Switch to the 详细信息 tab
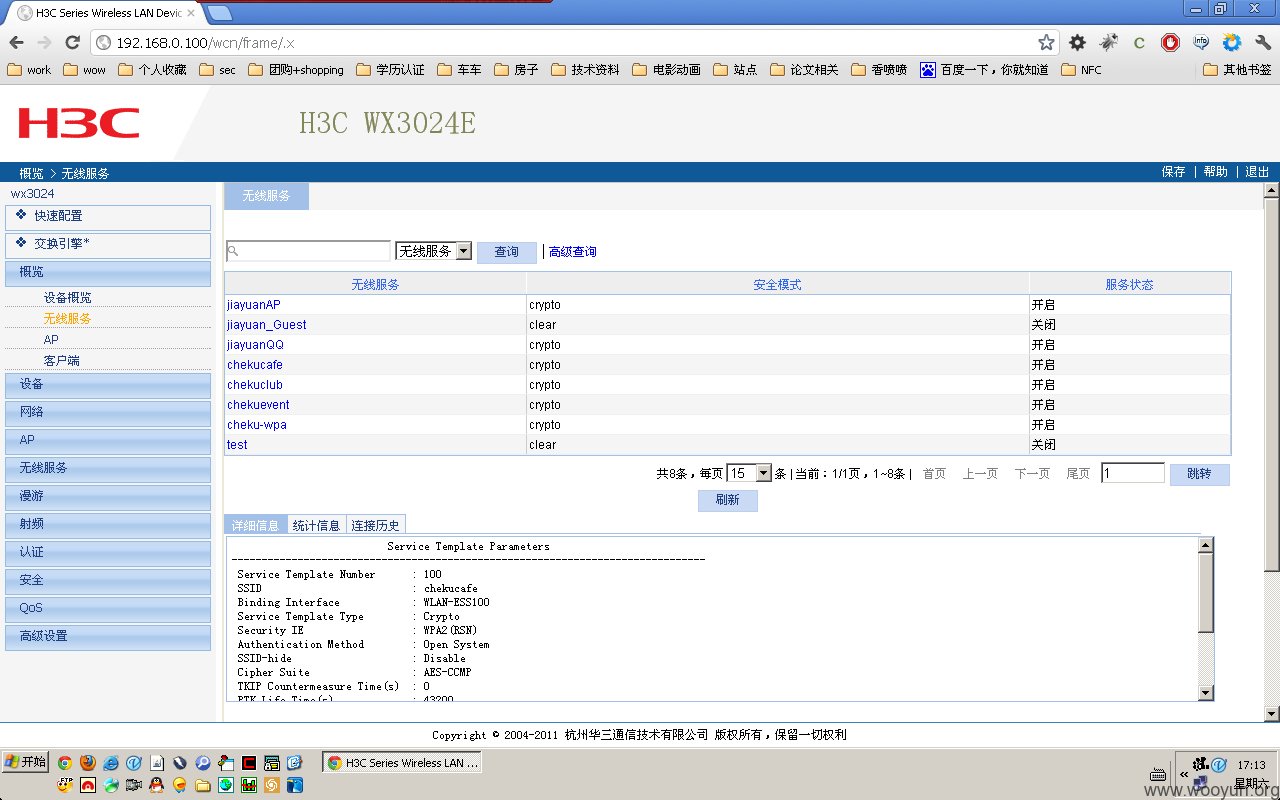The image size is (1280, 800). [x=256, y=525]
